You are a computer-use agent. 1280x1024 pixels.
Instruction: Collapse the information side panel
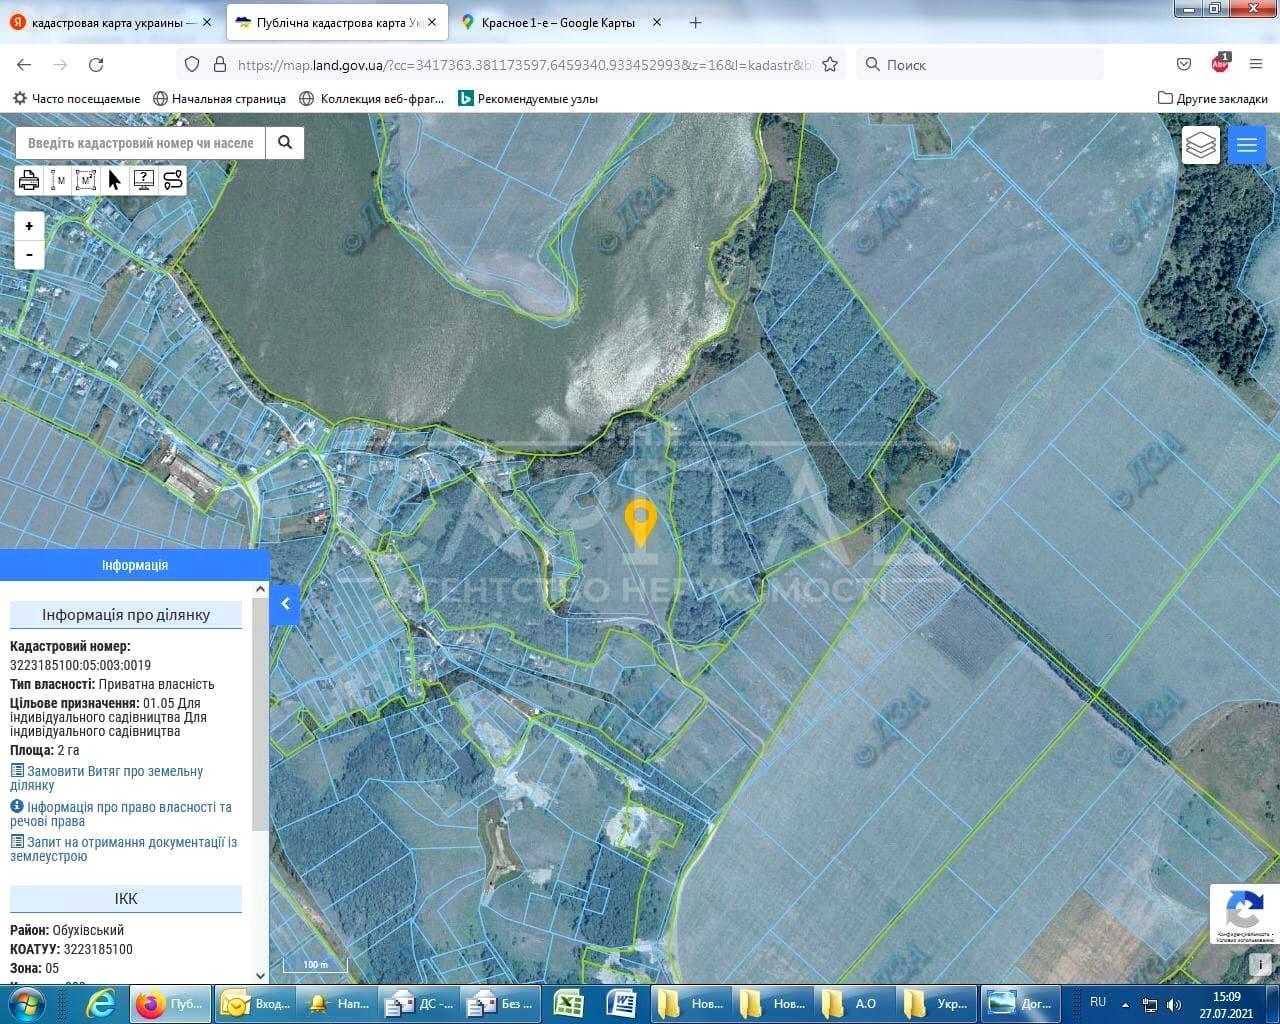click(x=285, y=604)
